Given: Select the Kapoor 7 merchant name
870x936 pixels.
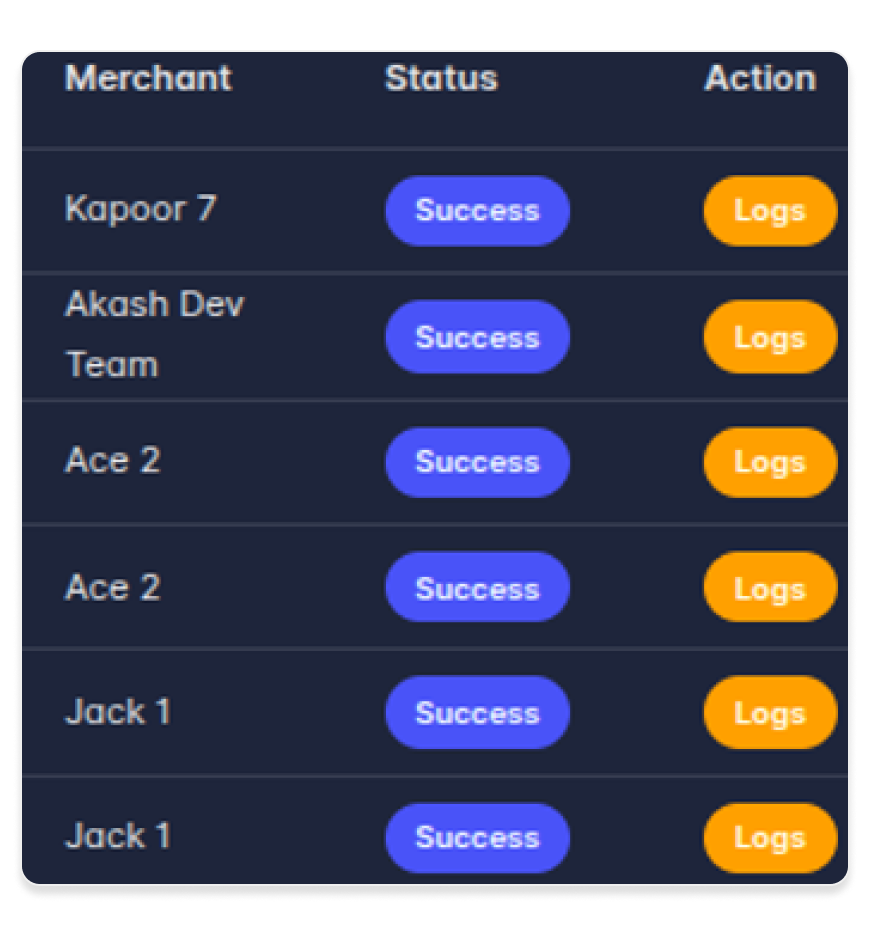Looking at the screenshot, I should (140, 209).
